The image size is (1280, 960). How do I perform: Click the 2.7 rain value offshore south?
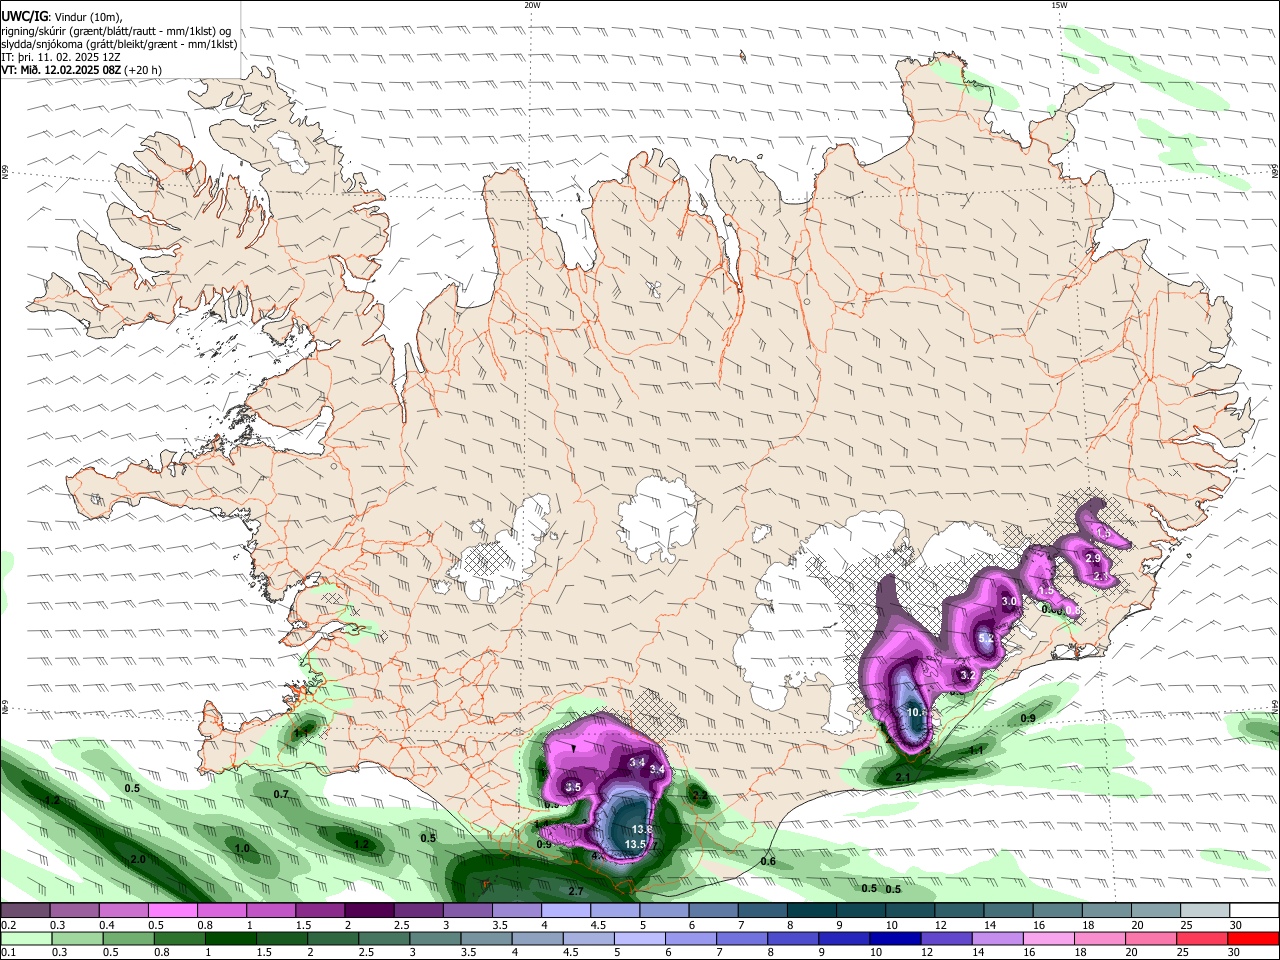tap(576, 891)
